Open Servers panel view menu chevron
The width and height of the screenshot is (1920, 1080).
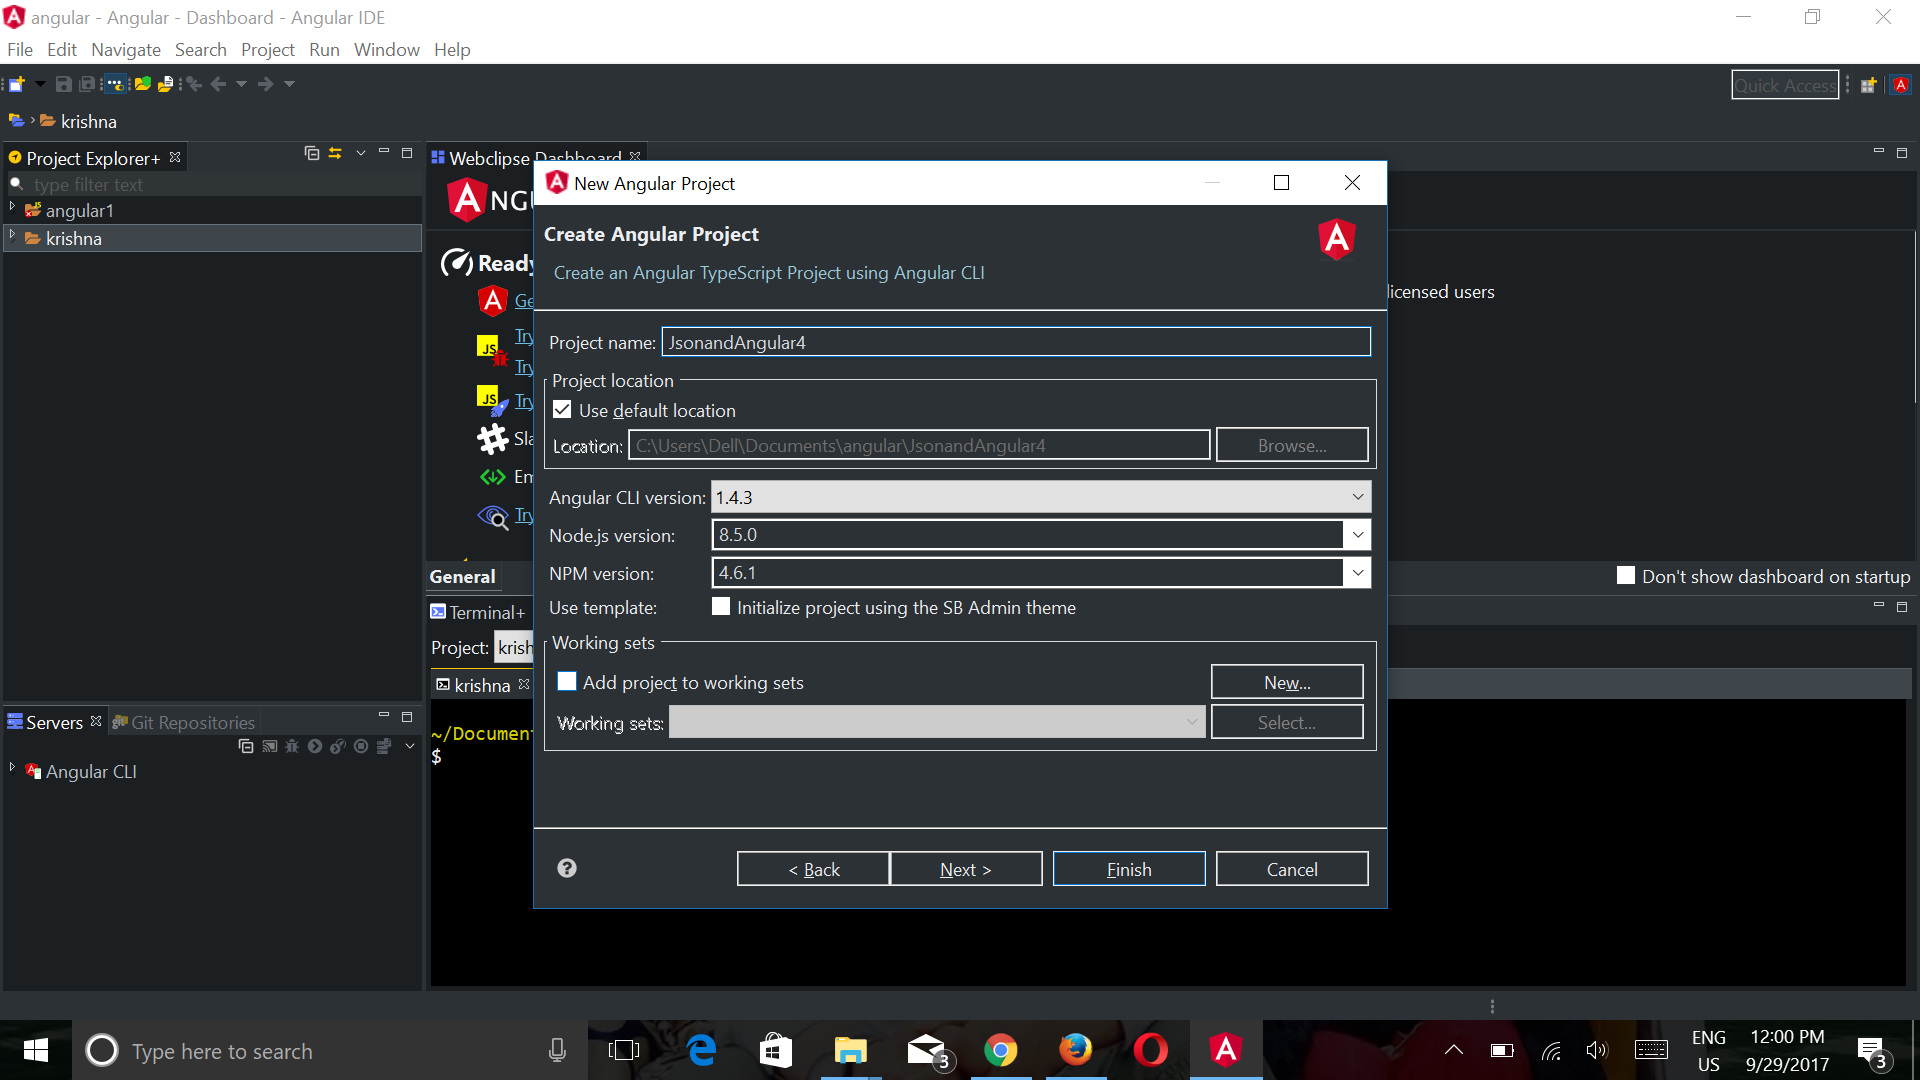click(410, 746)
